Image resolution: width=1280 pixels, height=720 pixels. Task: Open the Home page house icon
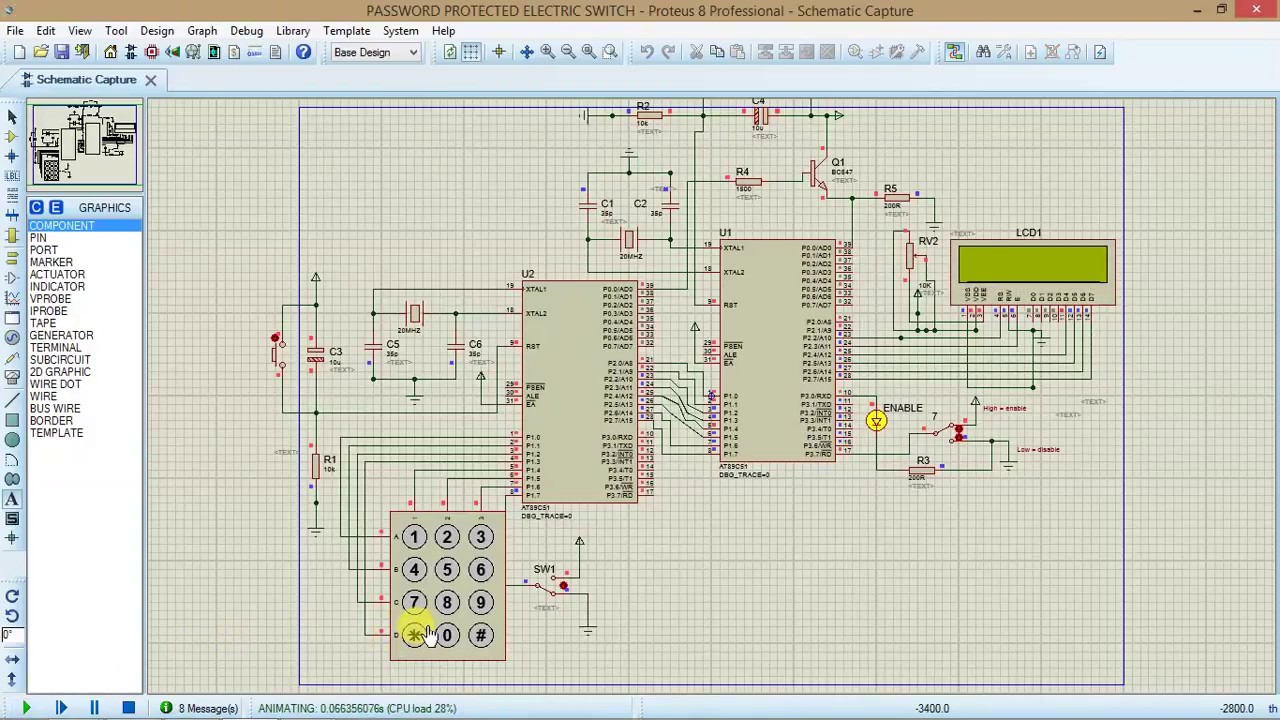coord(111,52)
